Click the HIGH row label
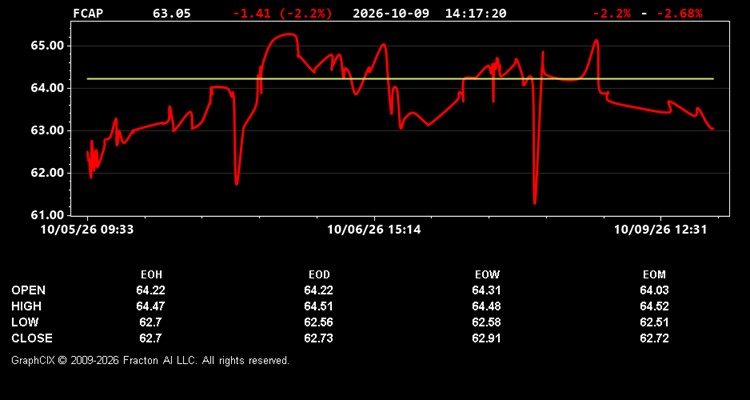 click(26, 306)
